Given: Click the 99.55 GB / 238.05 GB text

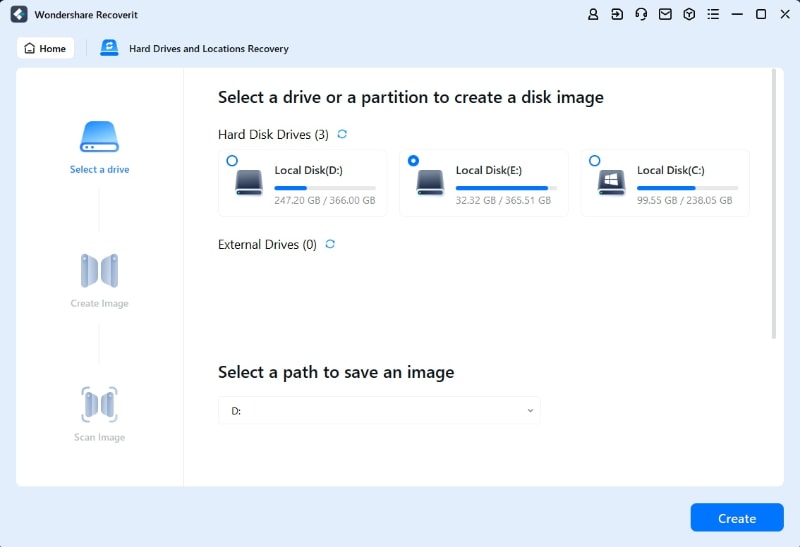Looking at the screenshot, I should pos(684,201).
